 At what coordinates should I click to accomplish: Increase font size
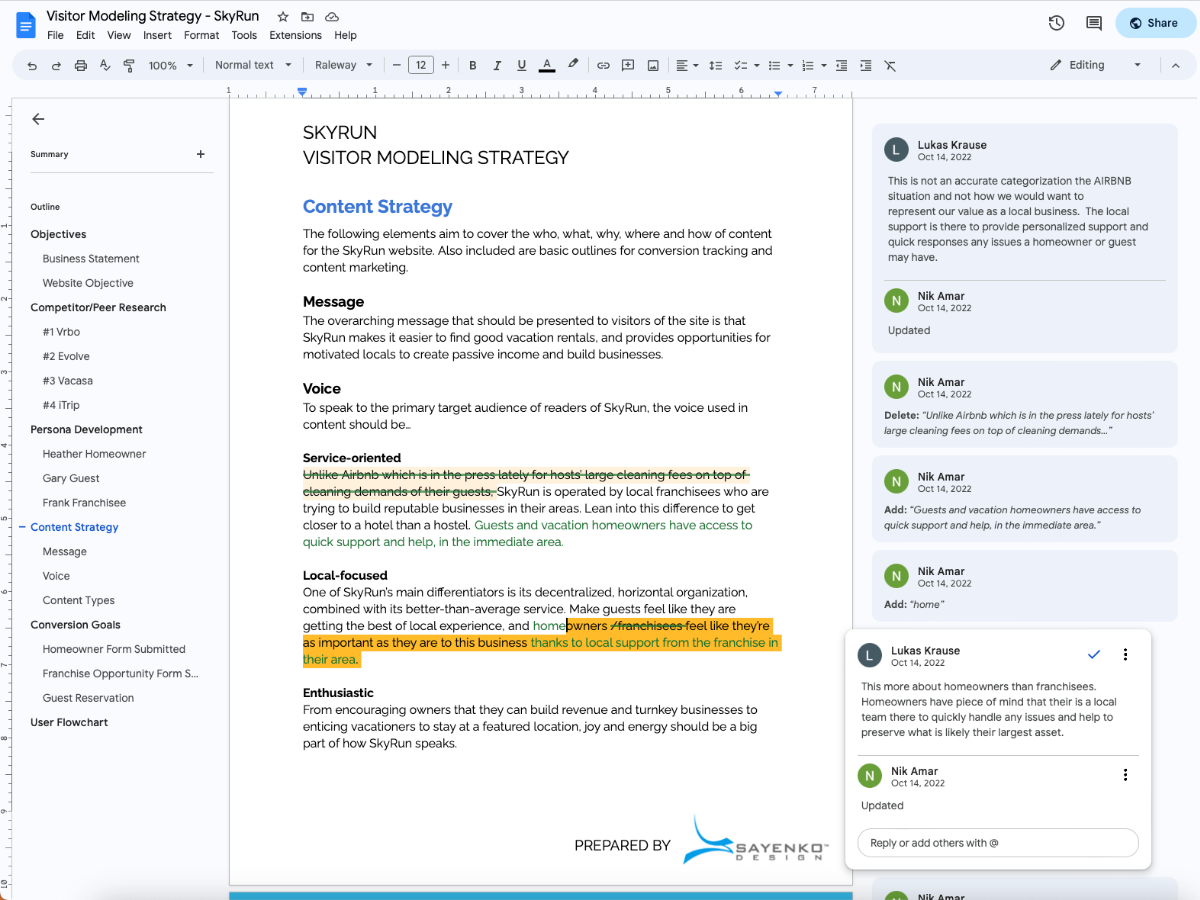[446, 65]
